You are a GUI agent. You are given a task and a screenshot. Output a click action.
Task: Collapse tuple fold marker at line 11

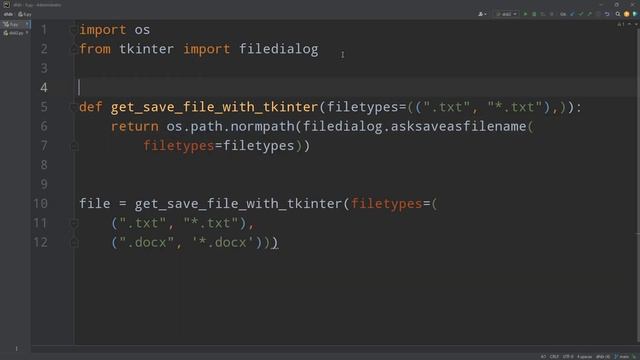coord(74,223)
